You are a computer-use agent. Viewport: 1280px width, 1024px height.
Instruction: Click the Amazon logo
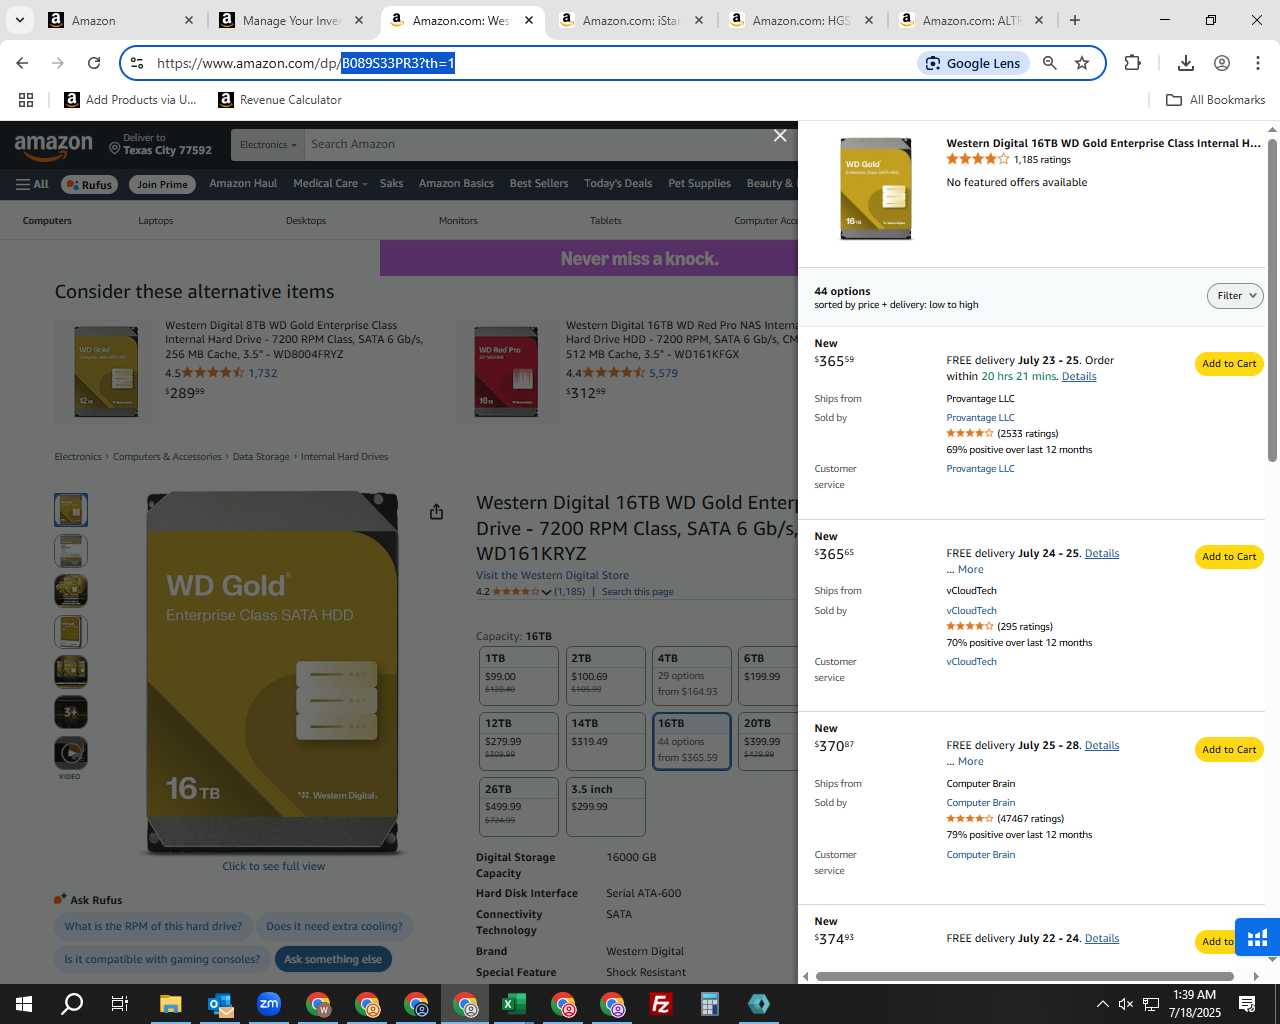coord(53,146)
